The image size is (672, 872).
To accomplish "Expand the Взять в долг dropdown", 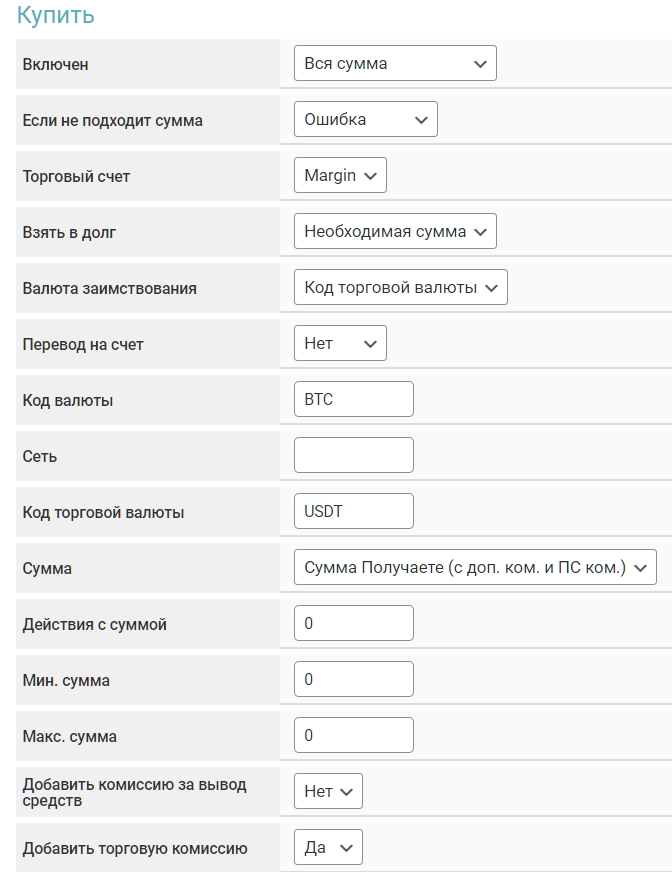I will pos(395,232).
